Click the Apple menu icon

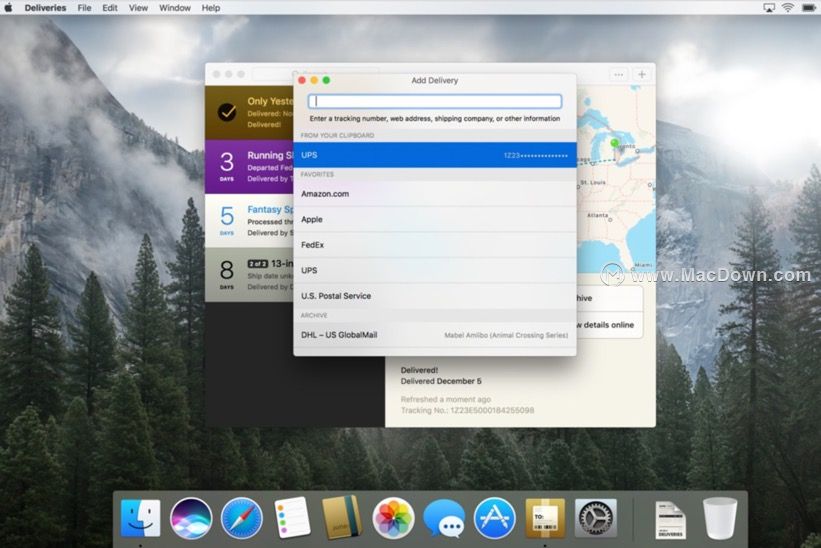[x=8, y=8]
